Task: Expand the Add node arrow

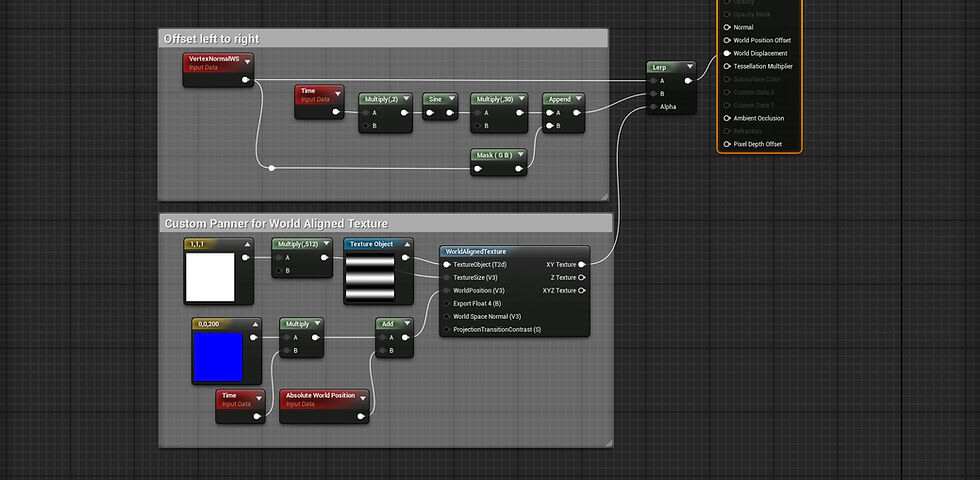Action: click(407, 324)
